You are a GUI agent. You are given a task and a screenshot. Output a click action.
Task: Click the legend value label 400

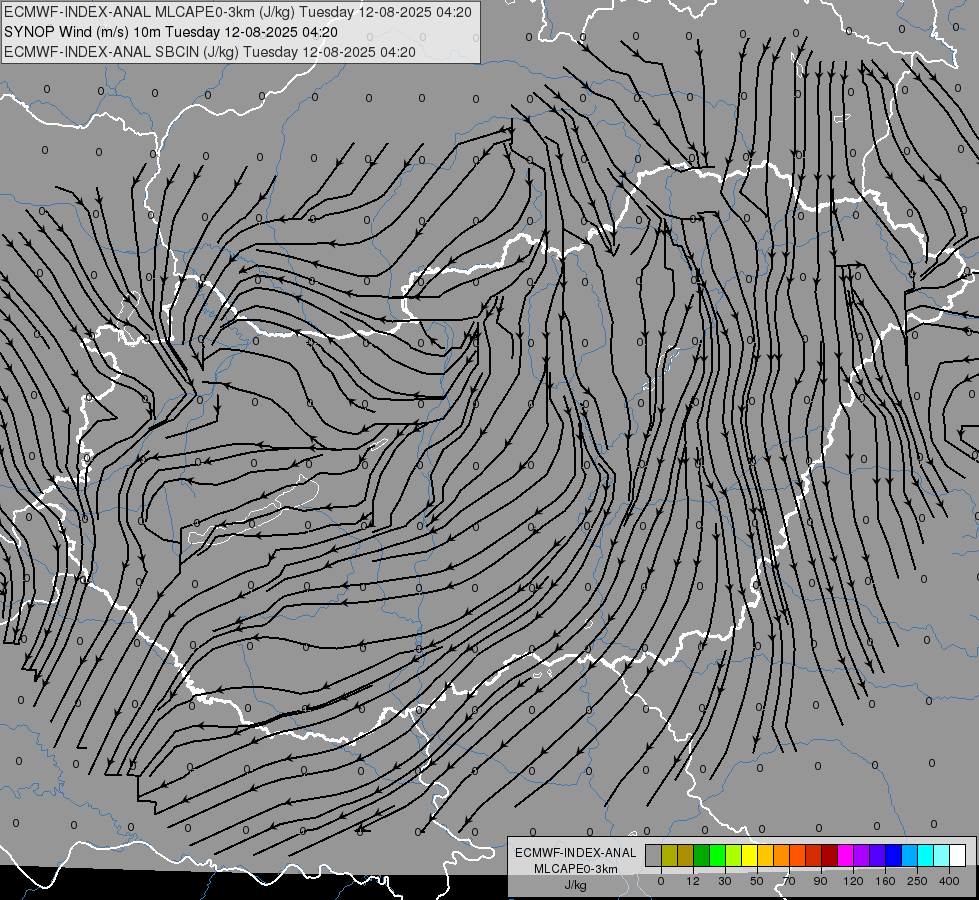(949, 881)
